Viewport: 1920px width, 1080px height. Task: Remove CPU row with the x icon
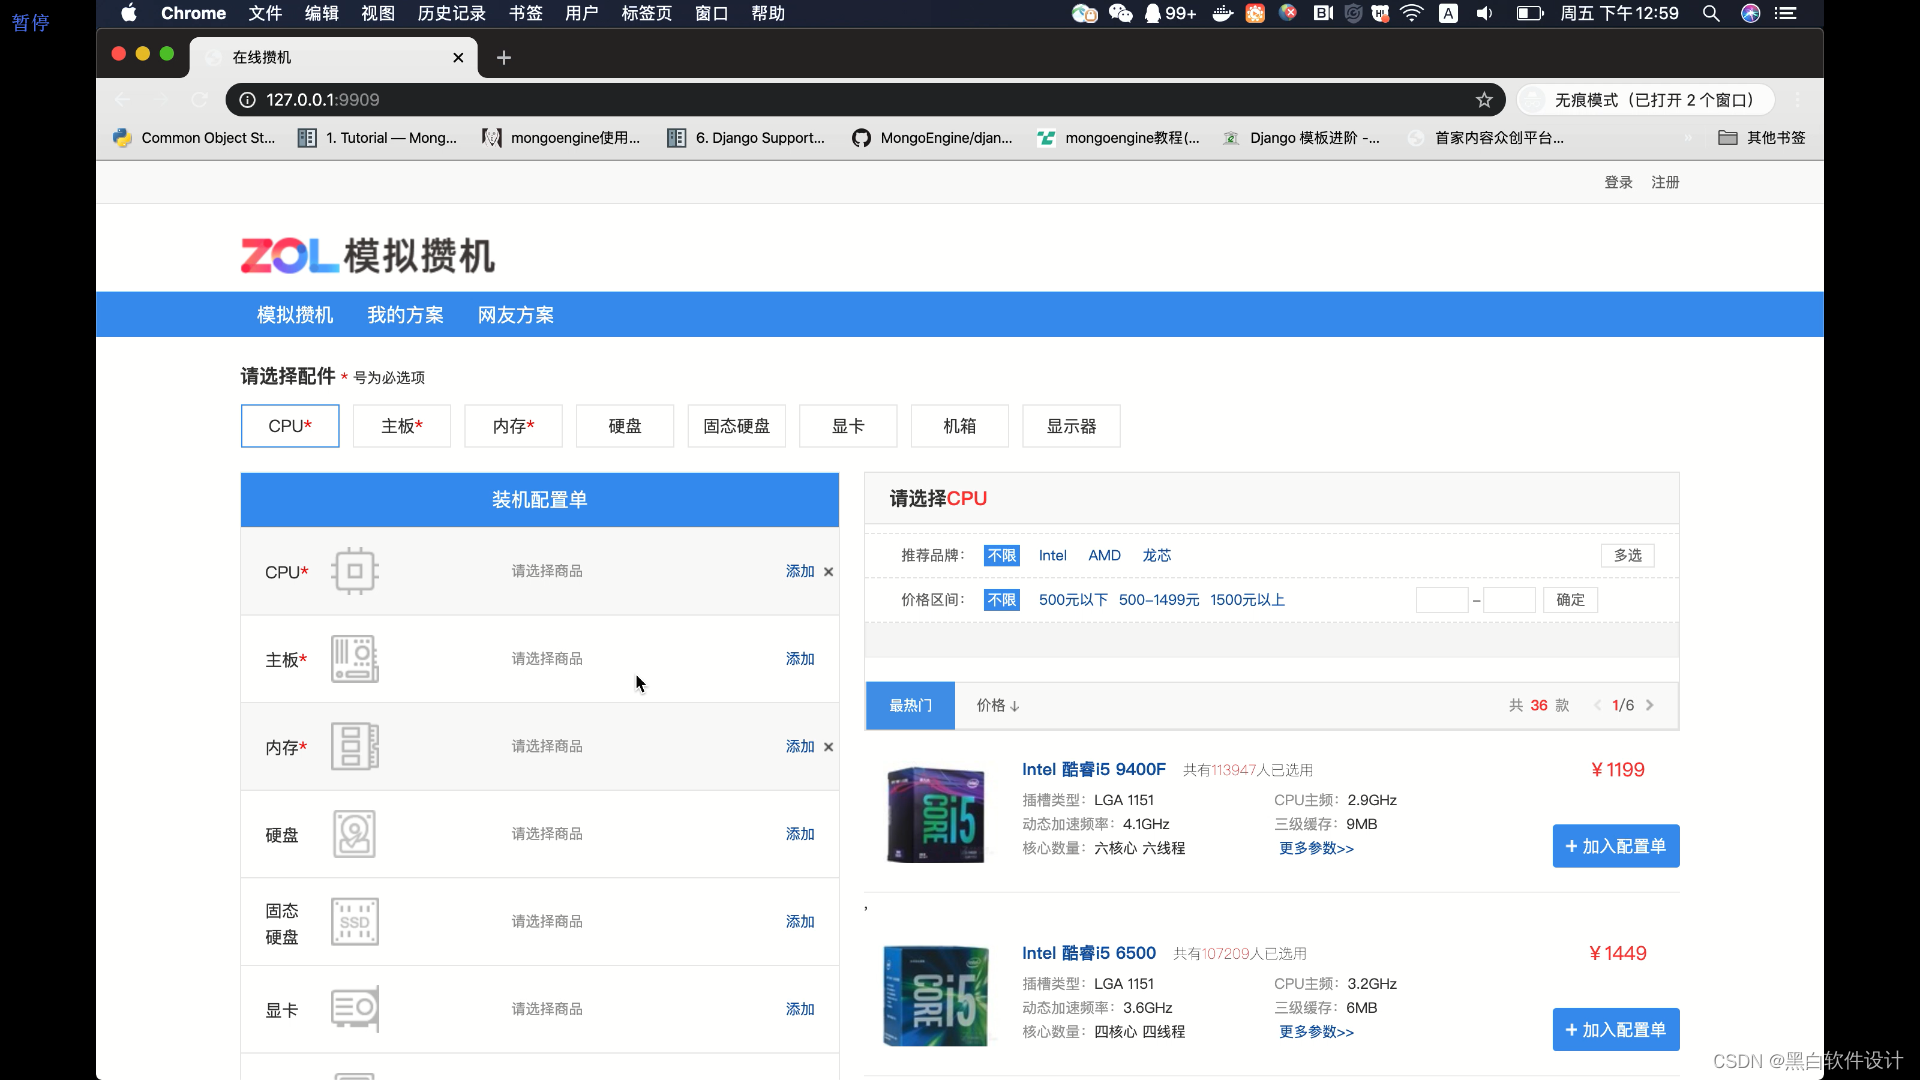828,572
